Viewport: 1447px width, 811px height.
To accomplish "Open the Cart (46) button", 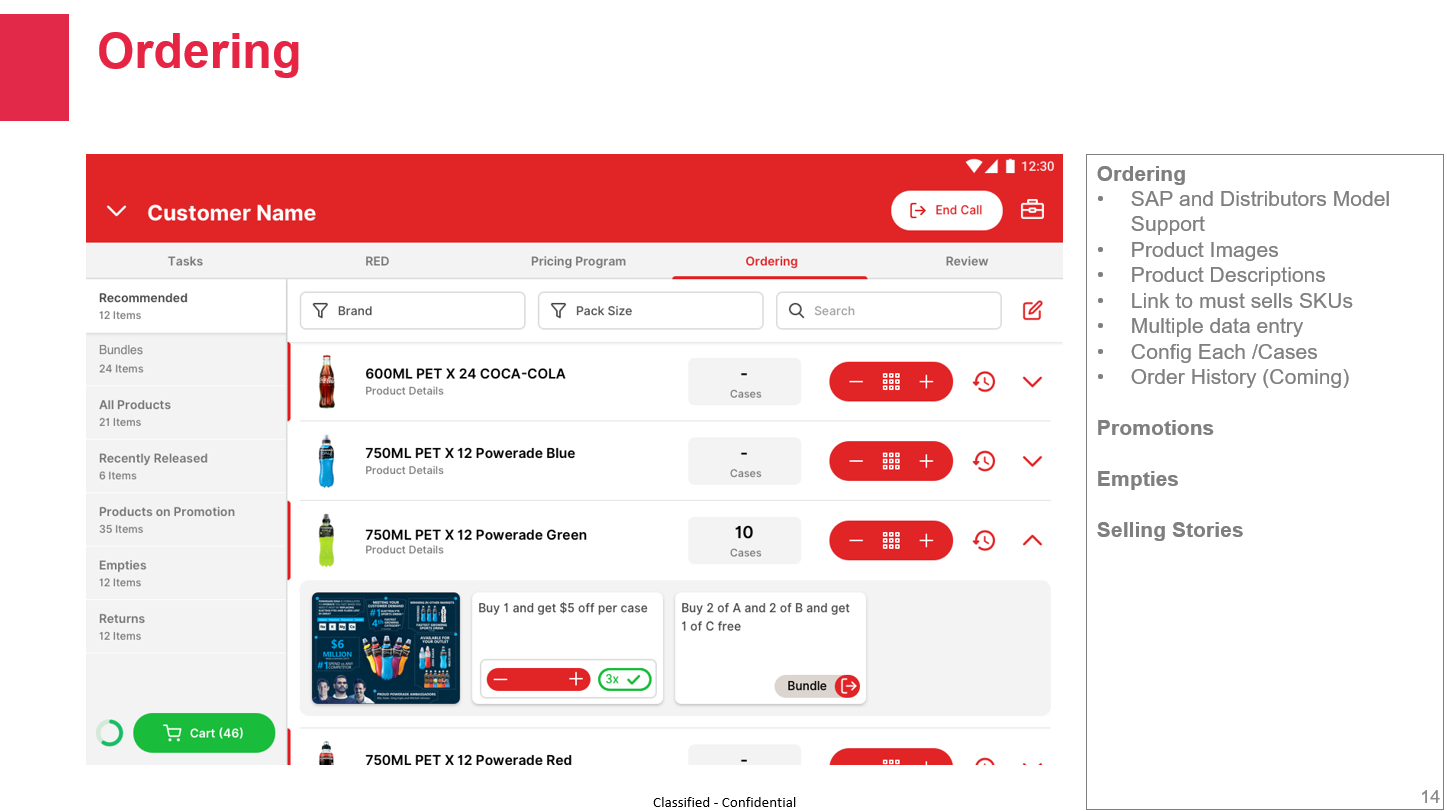I will pyautogui.click(x=204, y=733).
